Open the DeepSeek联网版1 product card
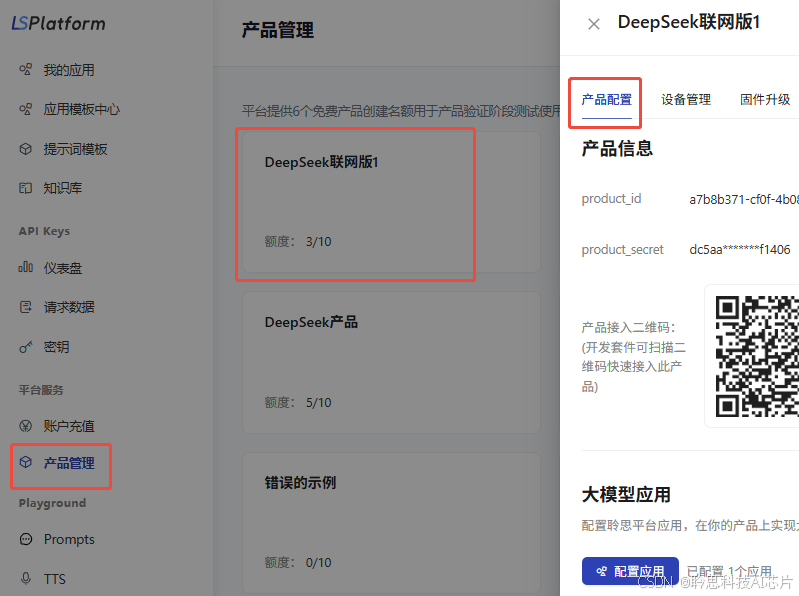 point(391,202)
